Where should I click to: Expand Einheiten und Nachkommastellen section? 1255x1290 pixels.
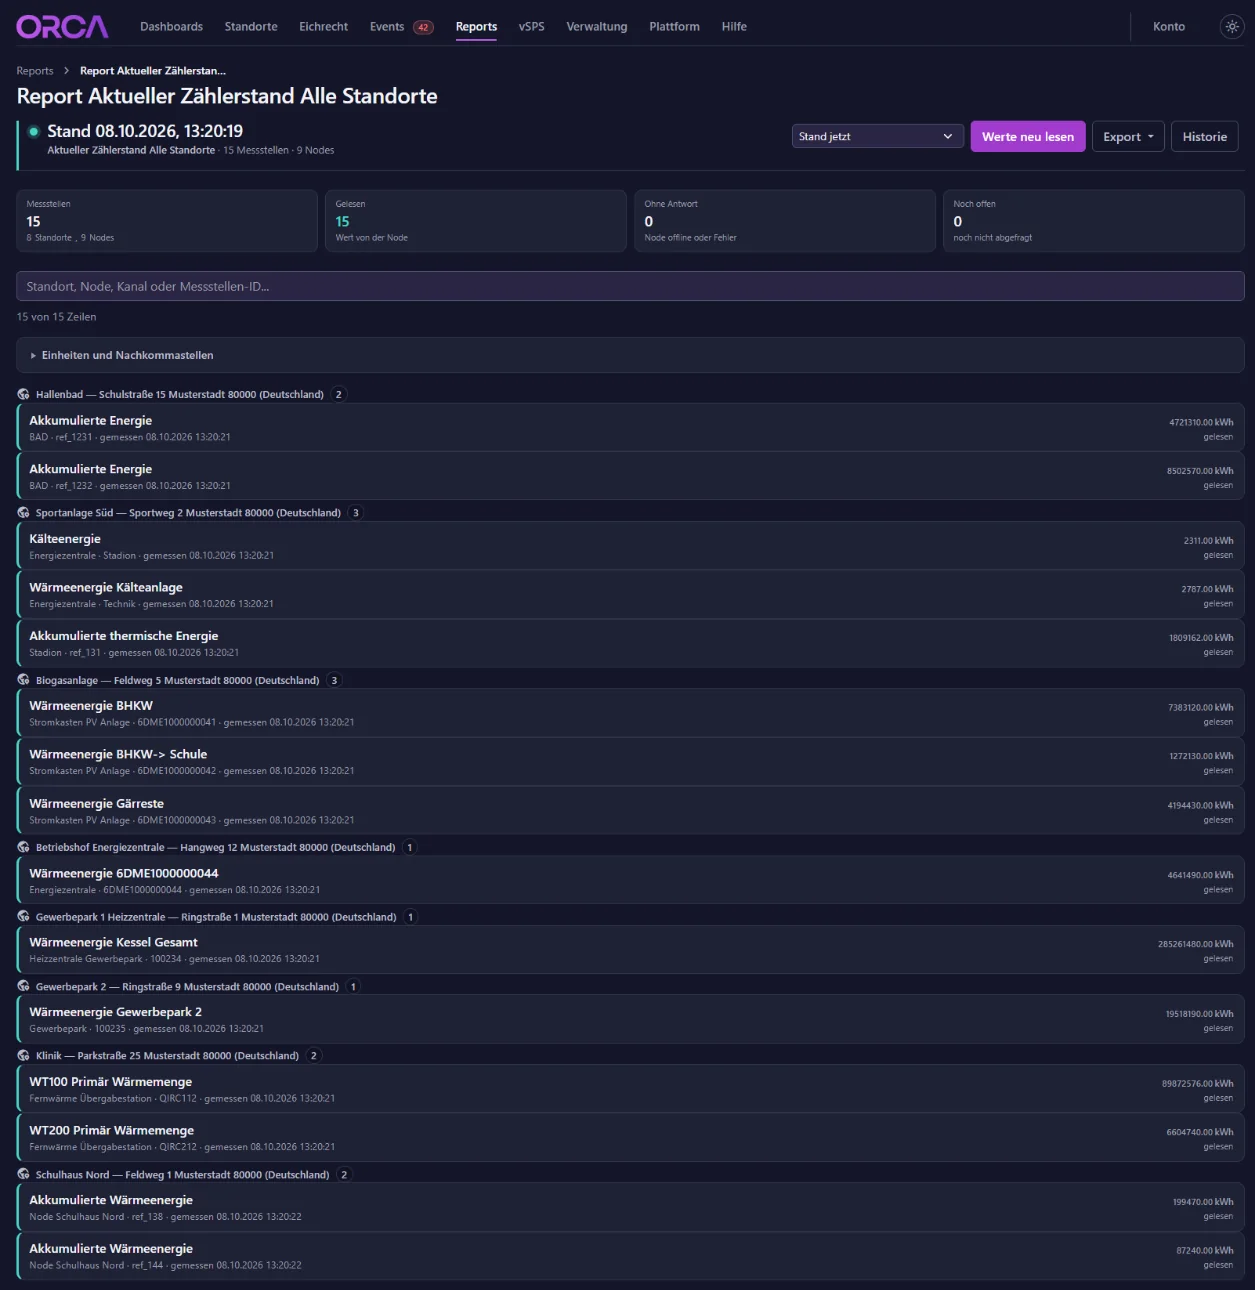click(630, 355)
